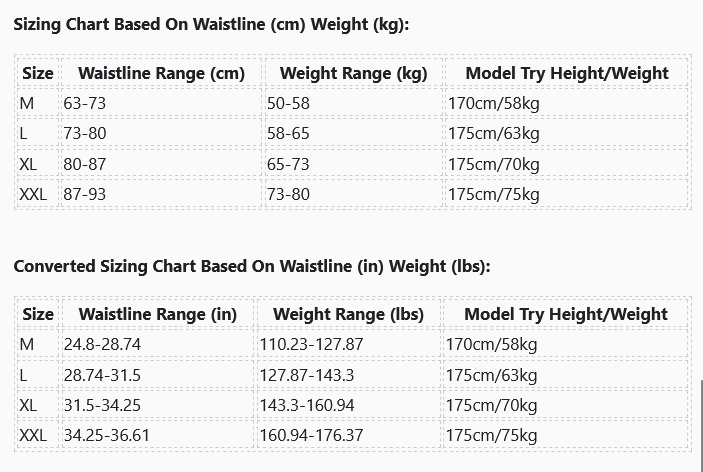This screenshot has width=703, height=472.
Task: Click the 50-58 weight range cell
Action: [x=288, y=103]
